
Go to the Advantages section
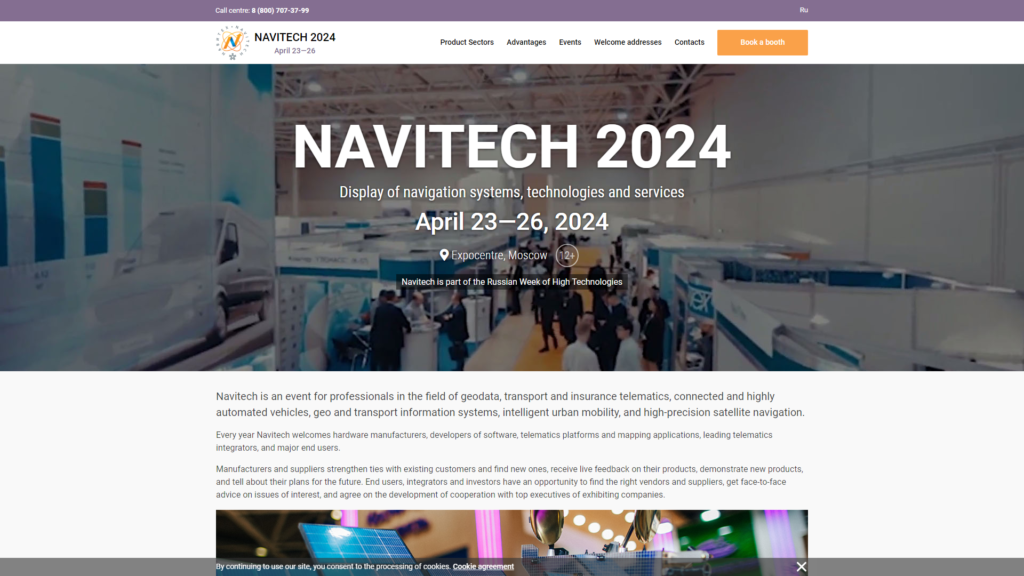tap(526, 42)
